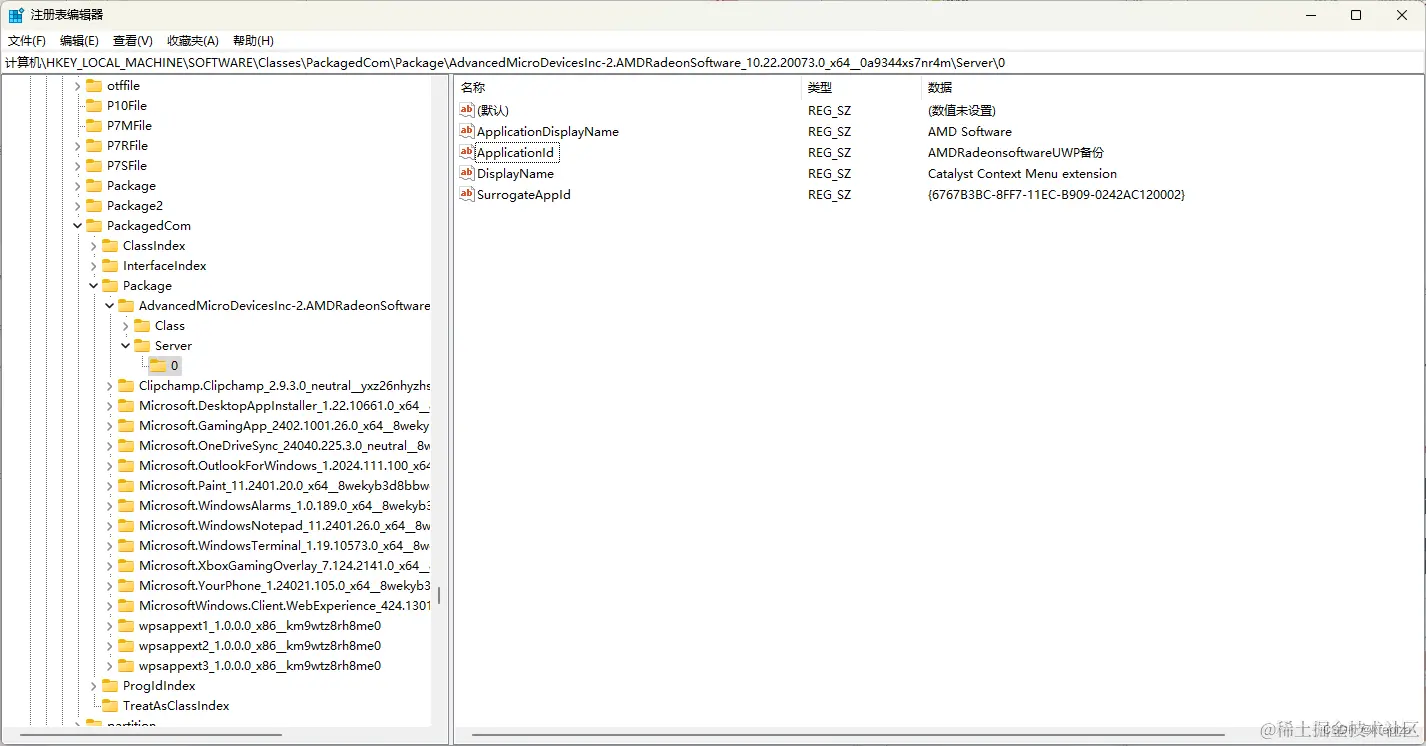Expand the Package2 tree node
Viewport: 1426px width, 746px height.
78,206
